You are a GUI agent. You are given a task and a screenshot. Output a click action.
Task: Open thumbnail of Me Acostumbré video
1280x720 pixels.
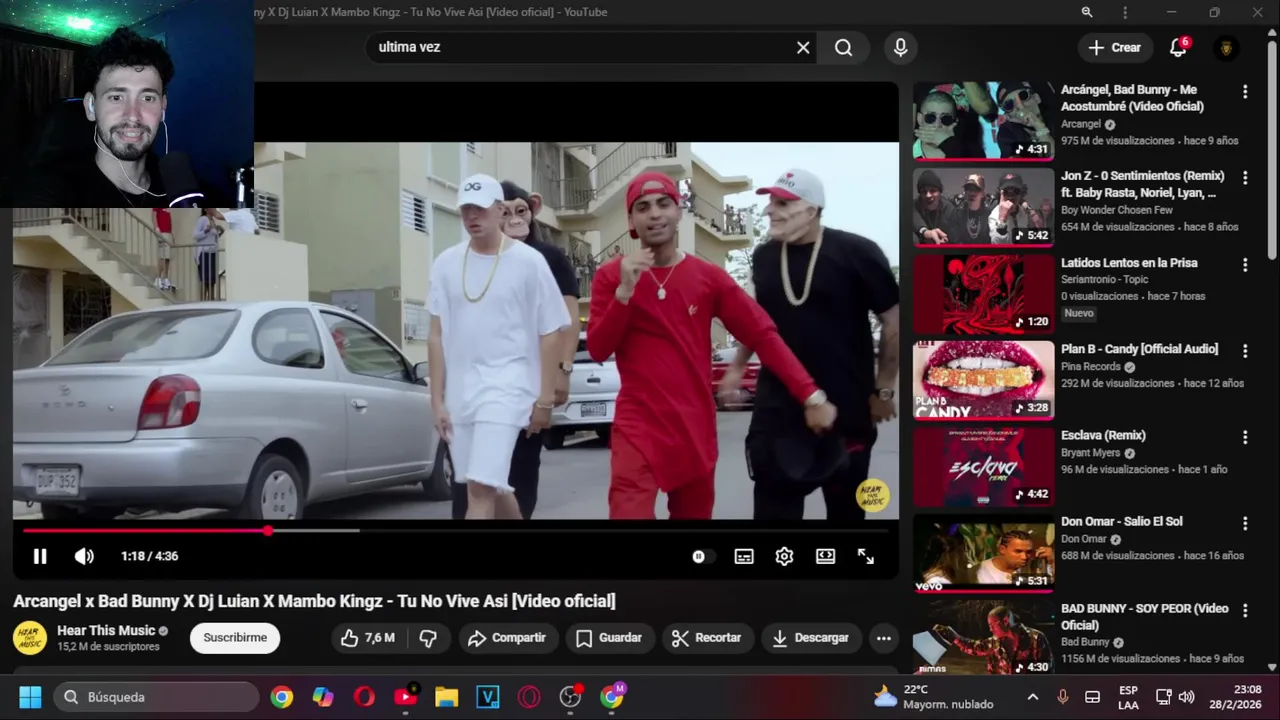tap(983, 121)
